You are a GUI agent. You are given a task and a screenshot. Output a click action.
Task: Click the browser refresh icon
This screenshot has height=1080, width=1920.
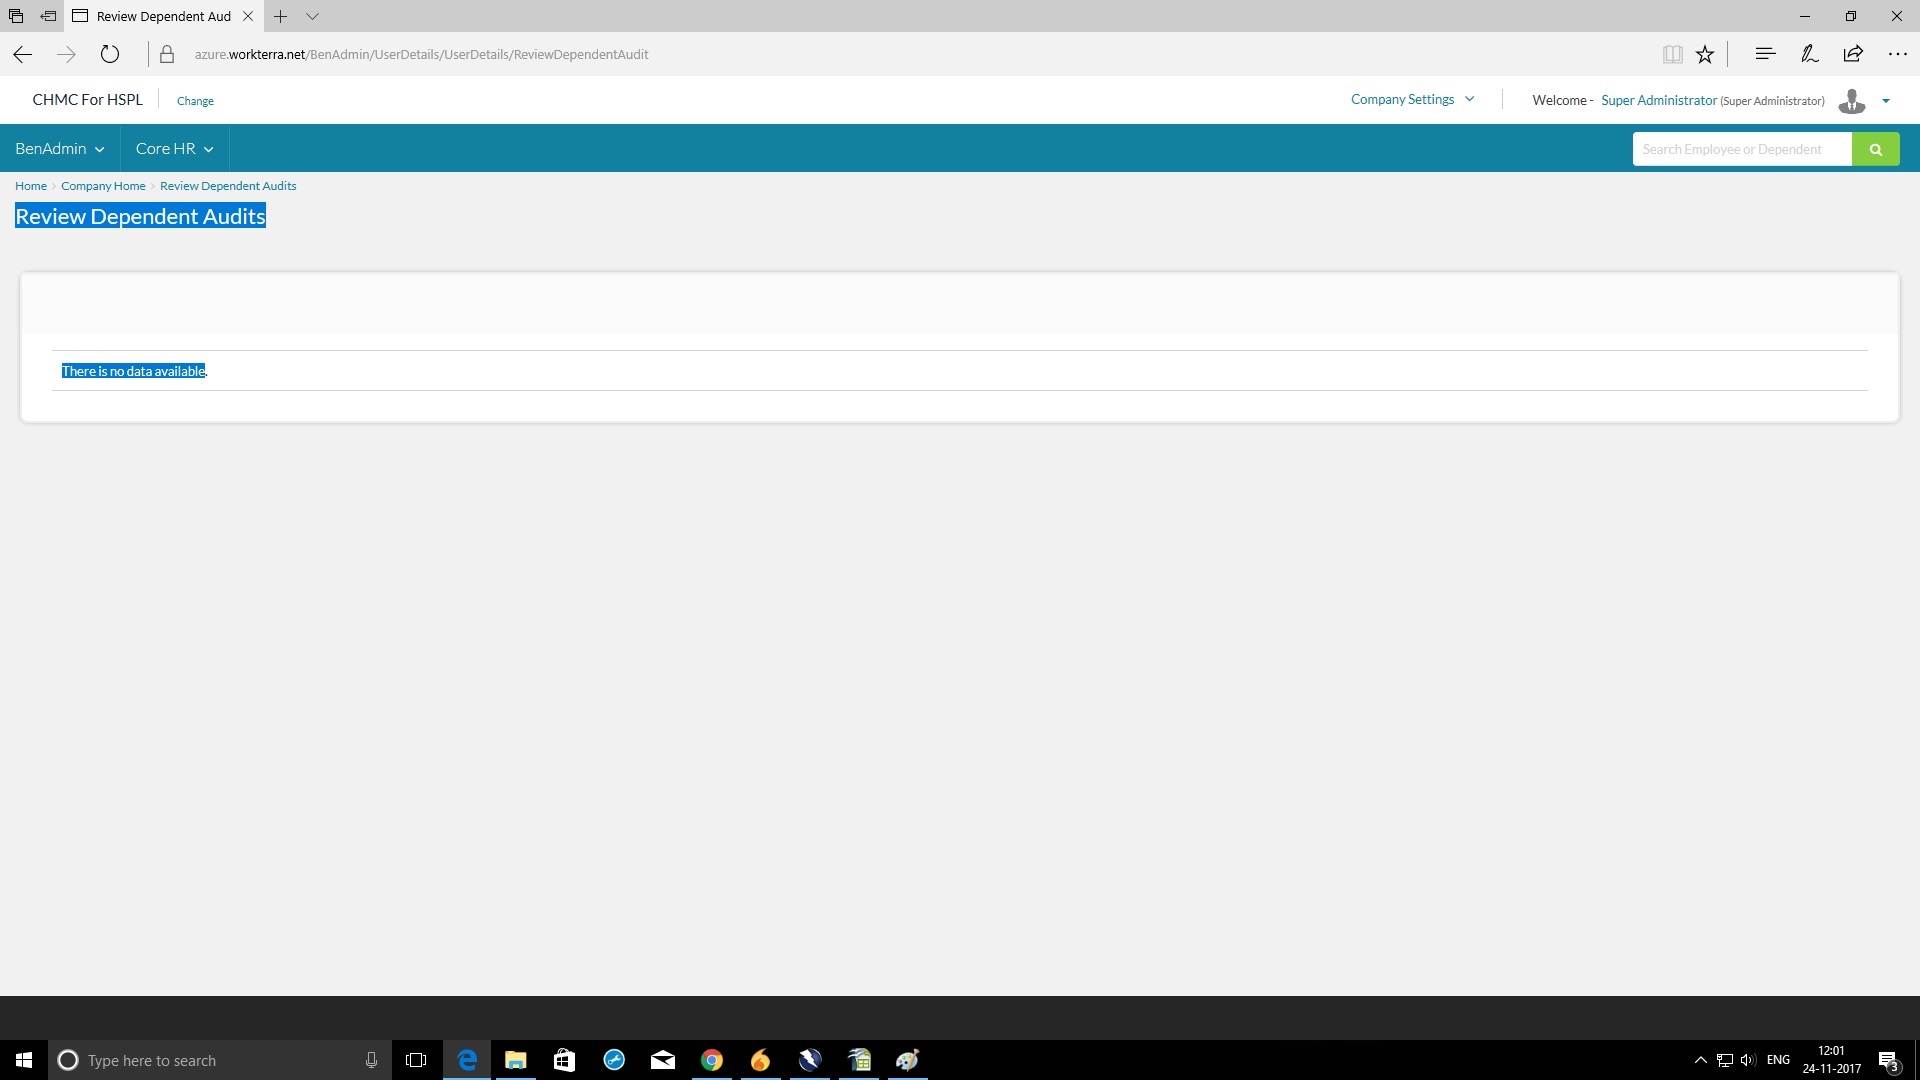click(110, 54)
